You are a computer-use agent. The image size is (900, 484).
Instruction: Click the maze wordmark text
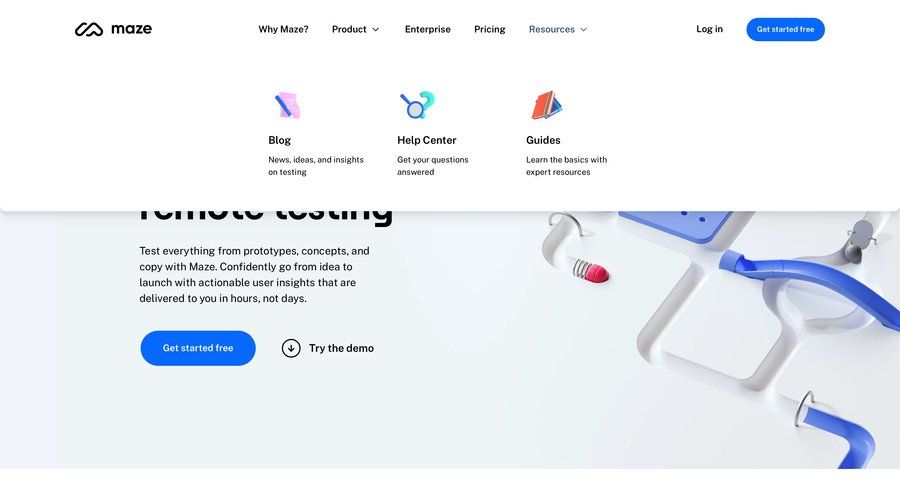[131, 29]
